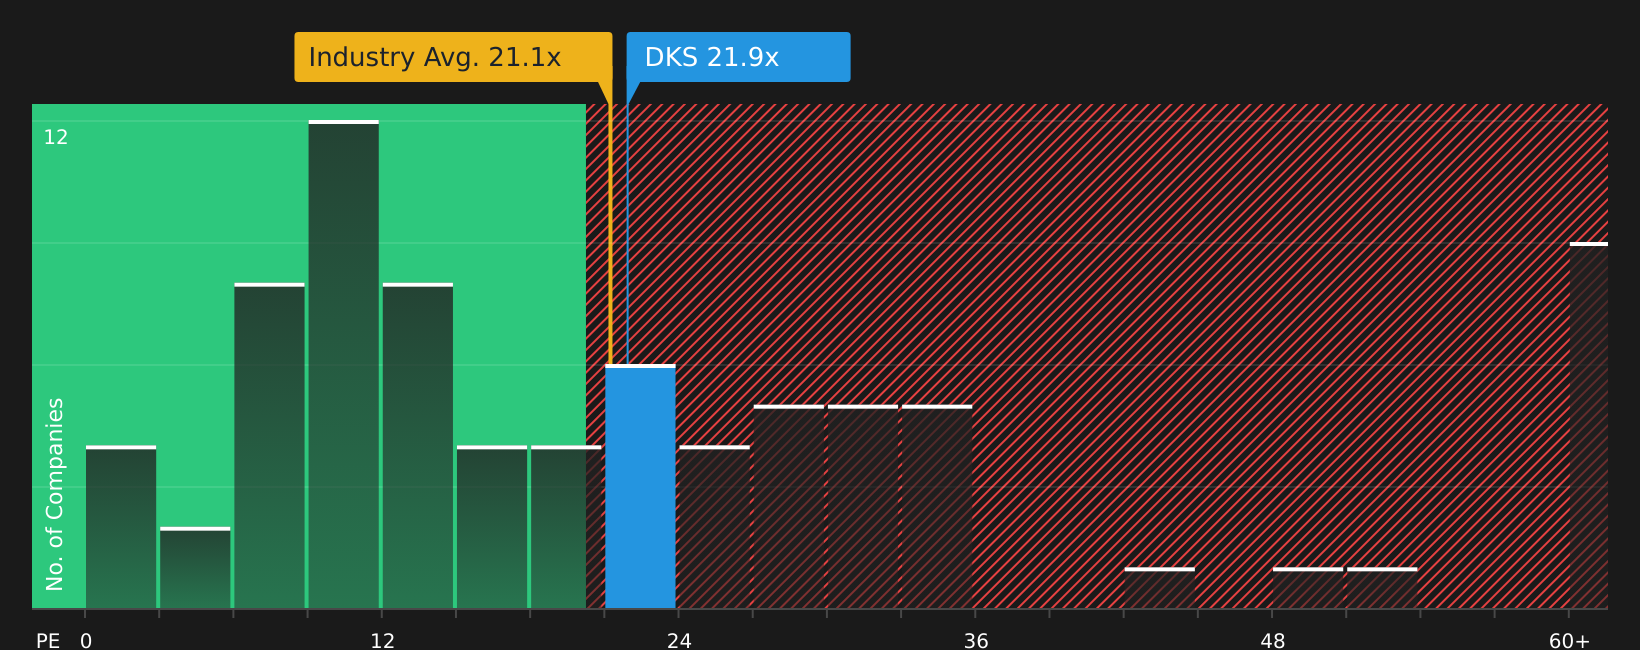Select the first histogram bar starting at PE 0
The width and height of the screenshot is (1640, 650).
click(121, 527)
